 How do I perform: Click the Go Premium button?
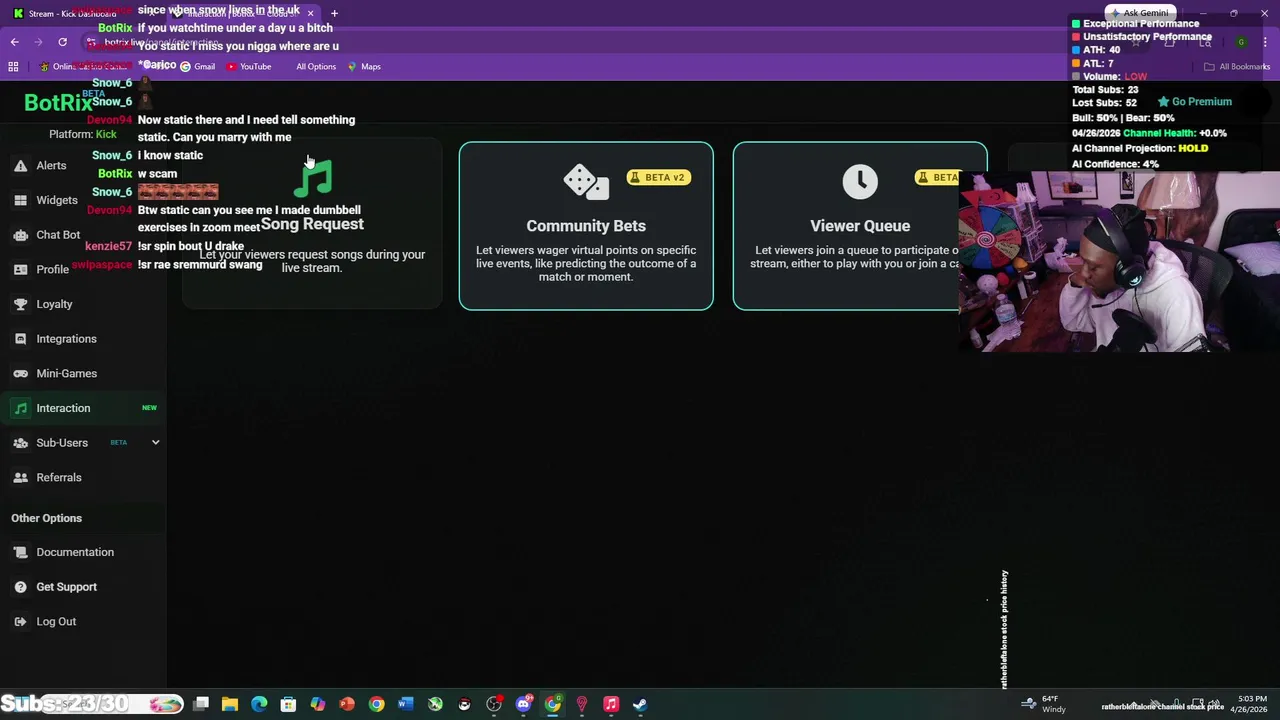click(x=1195, y=102)
